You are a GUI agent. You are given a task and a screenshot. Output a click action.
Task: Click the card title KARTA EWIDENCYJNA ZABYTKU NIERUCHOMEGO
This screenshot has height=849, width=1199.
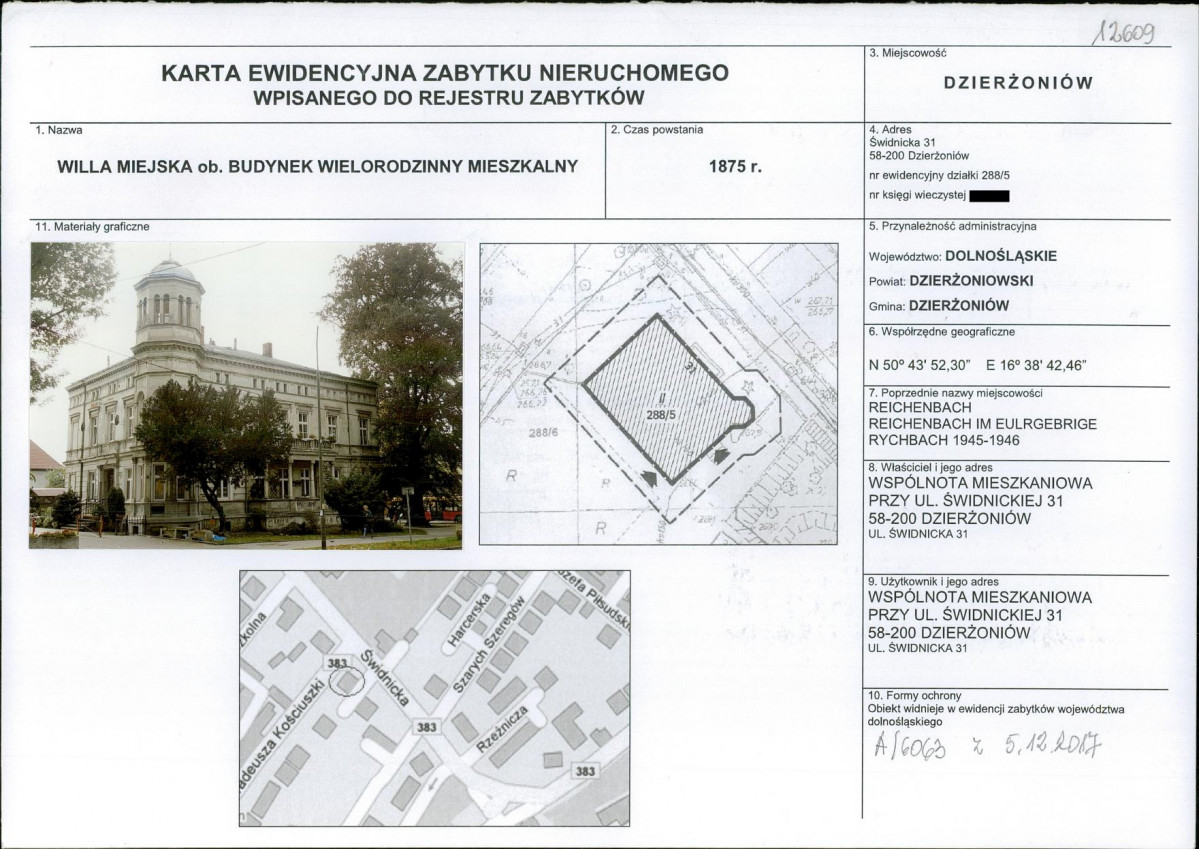[445, 73]
